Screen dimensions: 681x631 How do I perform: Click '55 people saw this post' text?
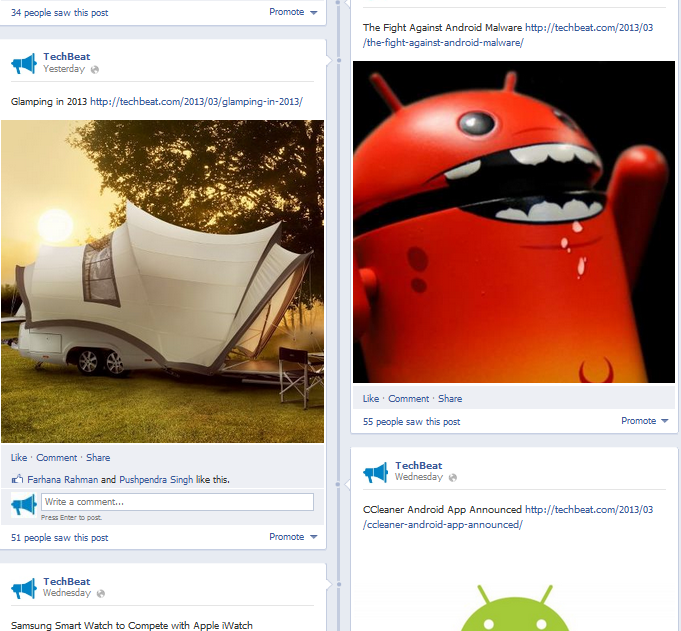coord(412,422)
